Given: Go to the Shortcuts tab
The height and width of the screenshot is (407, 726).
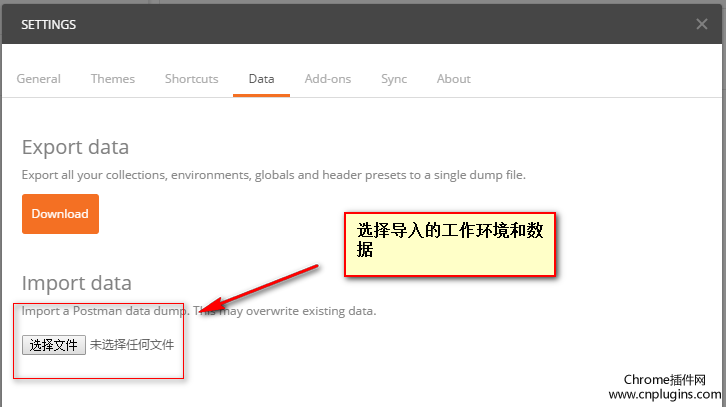Looking at the screenshot, I should [191, 79].
